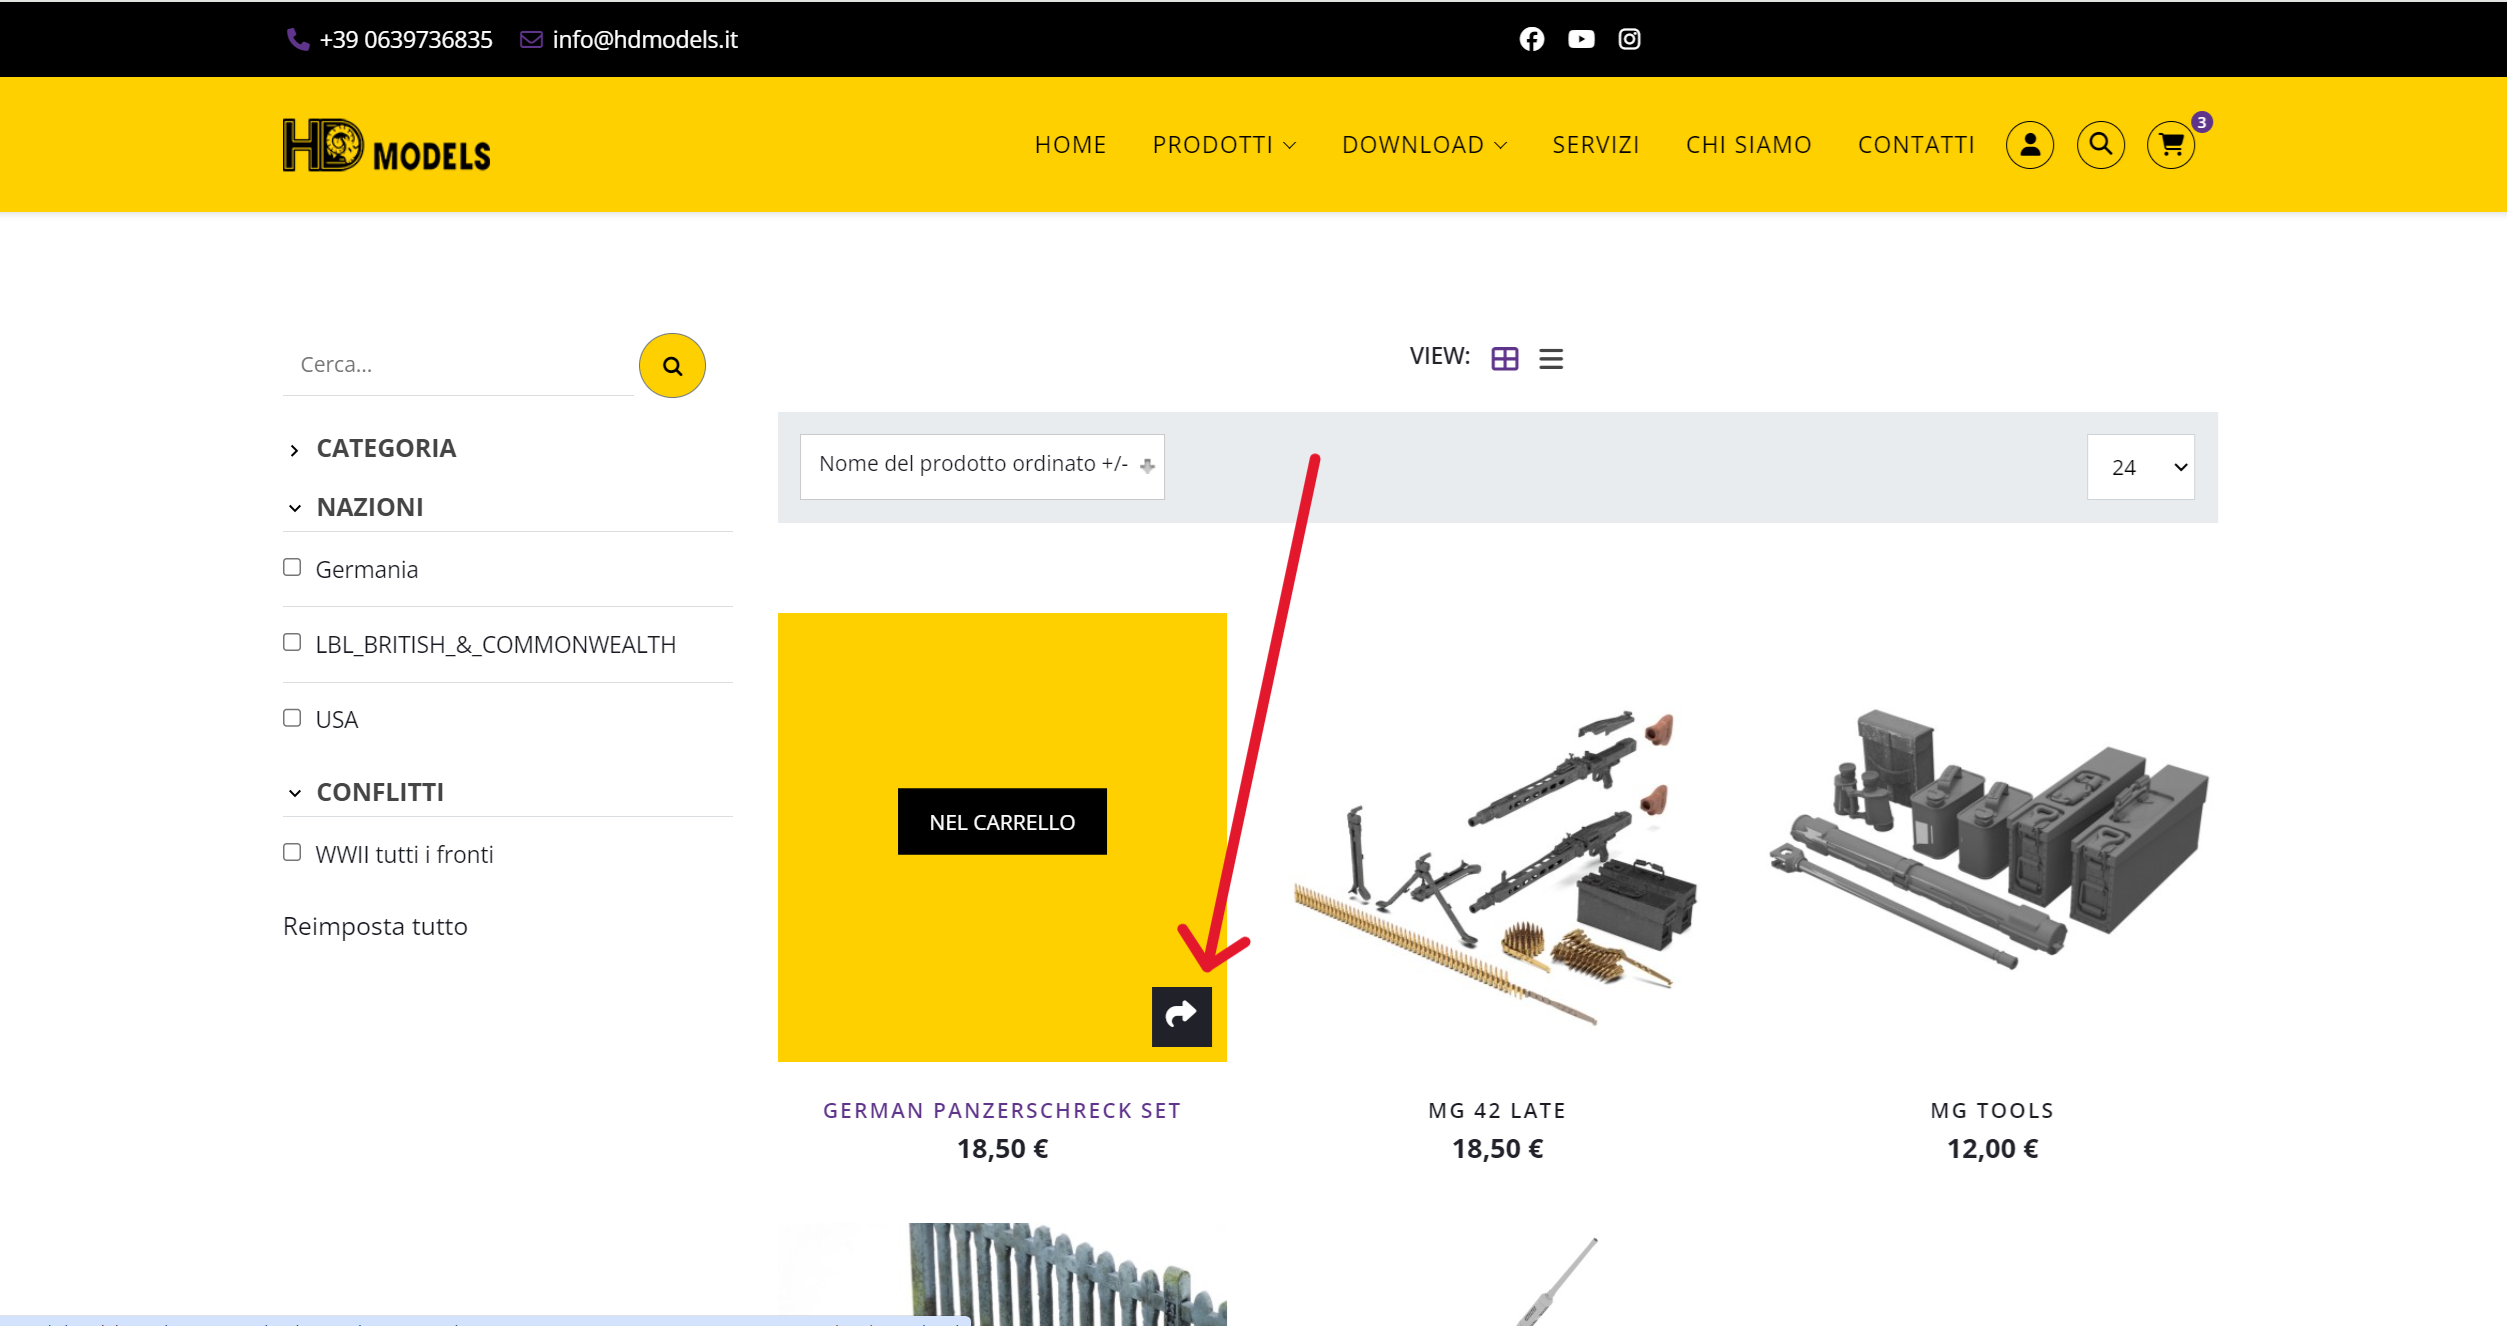
Task: Click into the Cerca search field
Action: coord(458,365)
